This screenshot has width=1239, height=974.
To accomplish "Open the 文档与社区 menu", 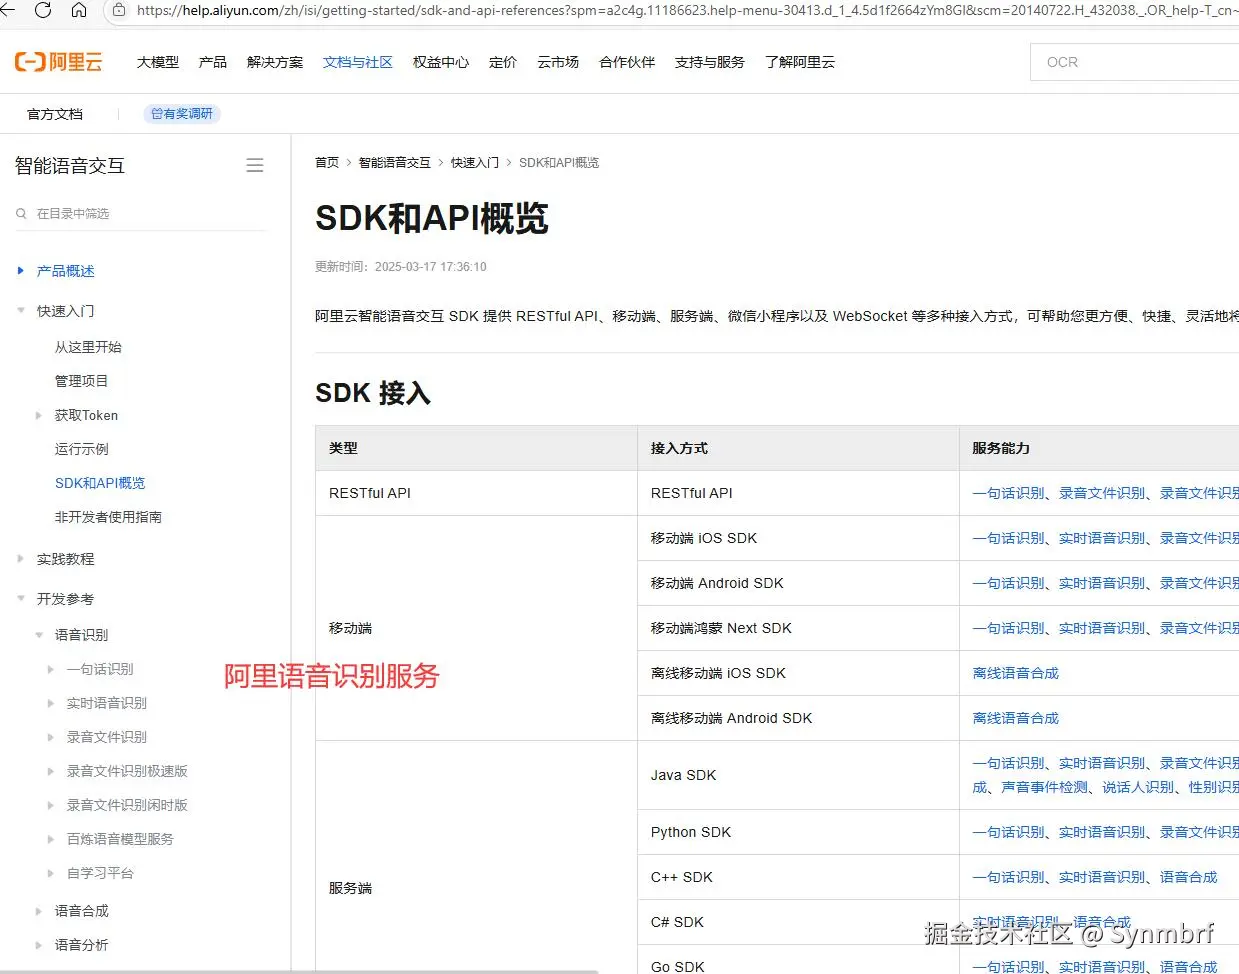I will pyautogui.click(x=358, y=62).
